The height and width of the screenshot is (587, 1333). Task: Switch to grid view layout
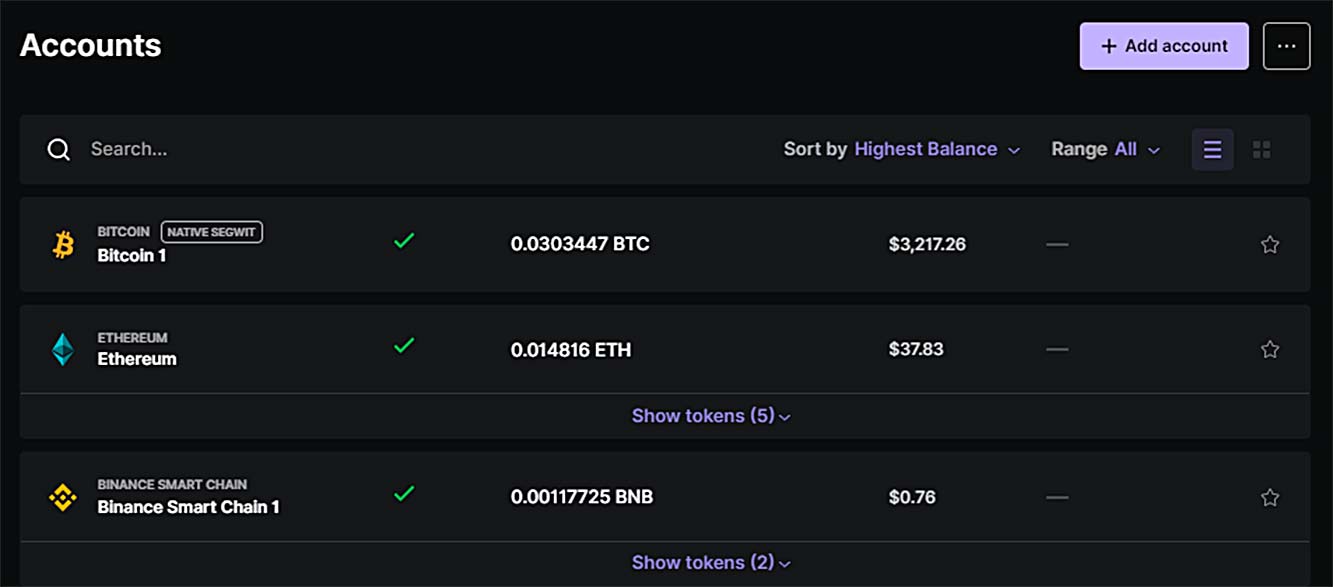coord(1261,149)
